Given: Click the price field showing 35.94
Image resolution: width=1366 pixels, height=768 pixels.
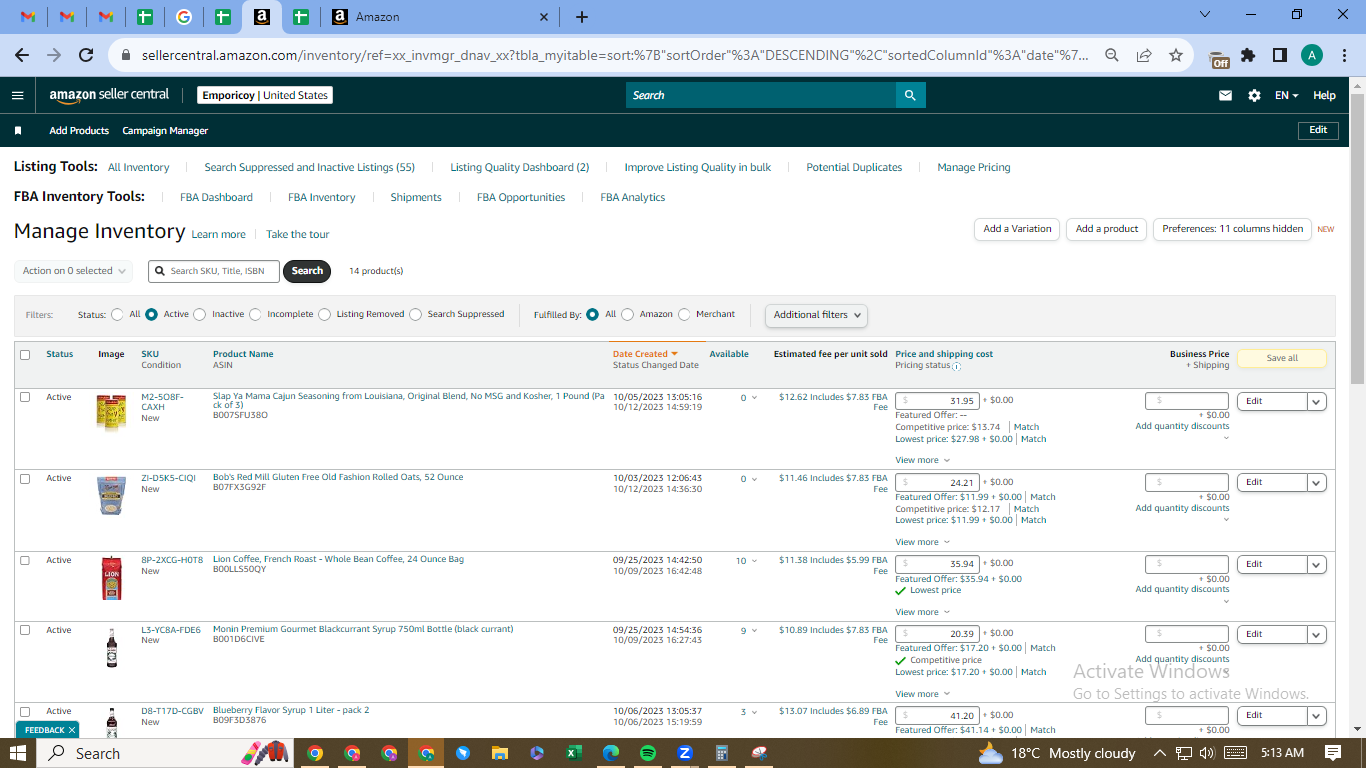Looking at the screenshot, I should (x=937, y=563).
